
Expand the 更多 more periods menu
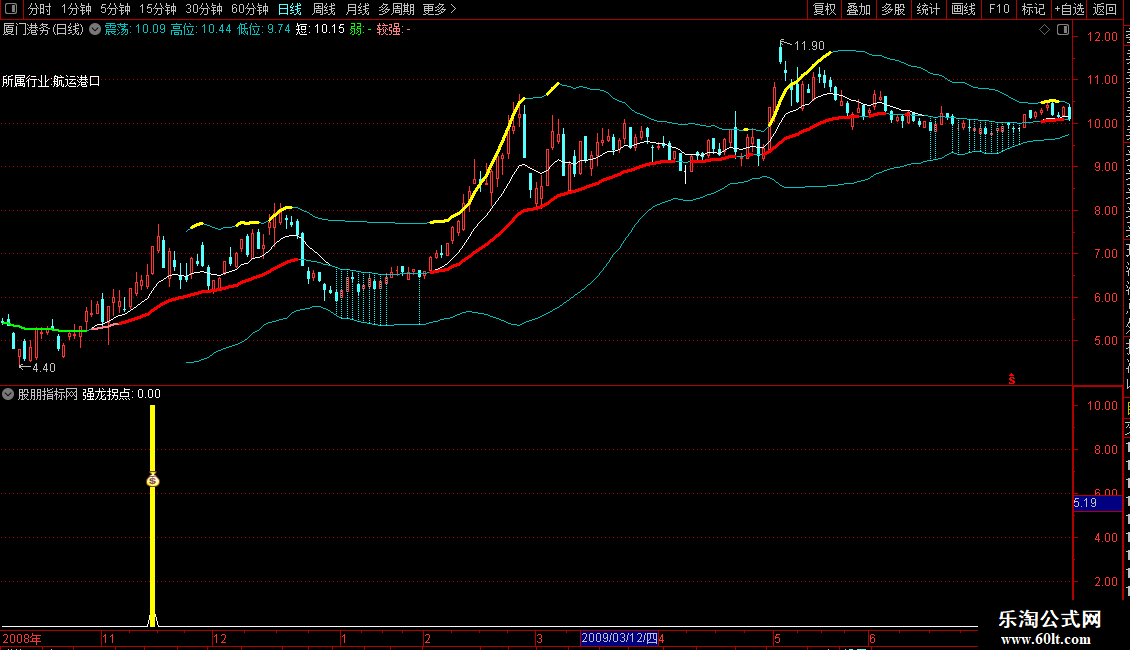[x=440, y=9]
